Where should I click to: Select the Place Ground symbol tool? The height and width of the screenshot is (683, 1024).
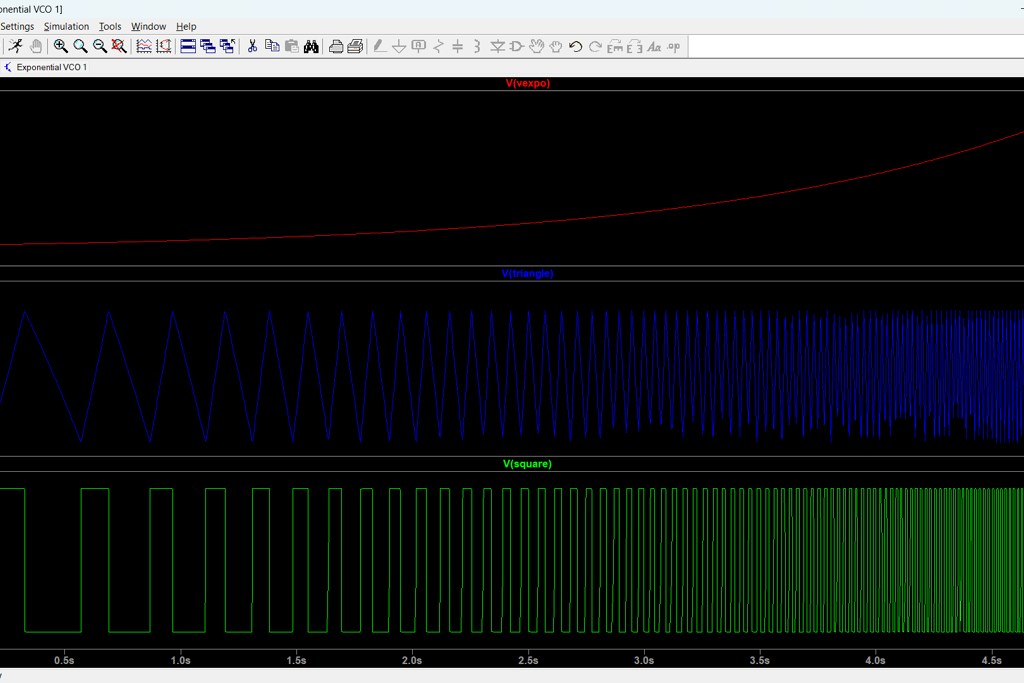[399, 46]
